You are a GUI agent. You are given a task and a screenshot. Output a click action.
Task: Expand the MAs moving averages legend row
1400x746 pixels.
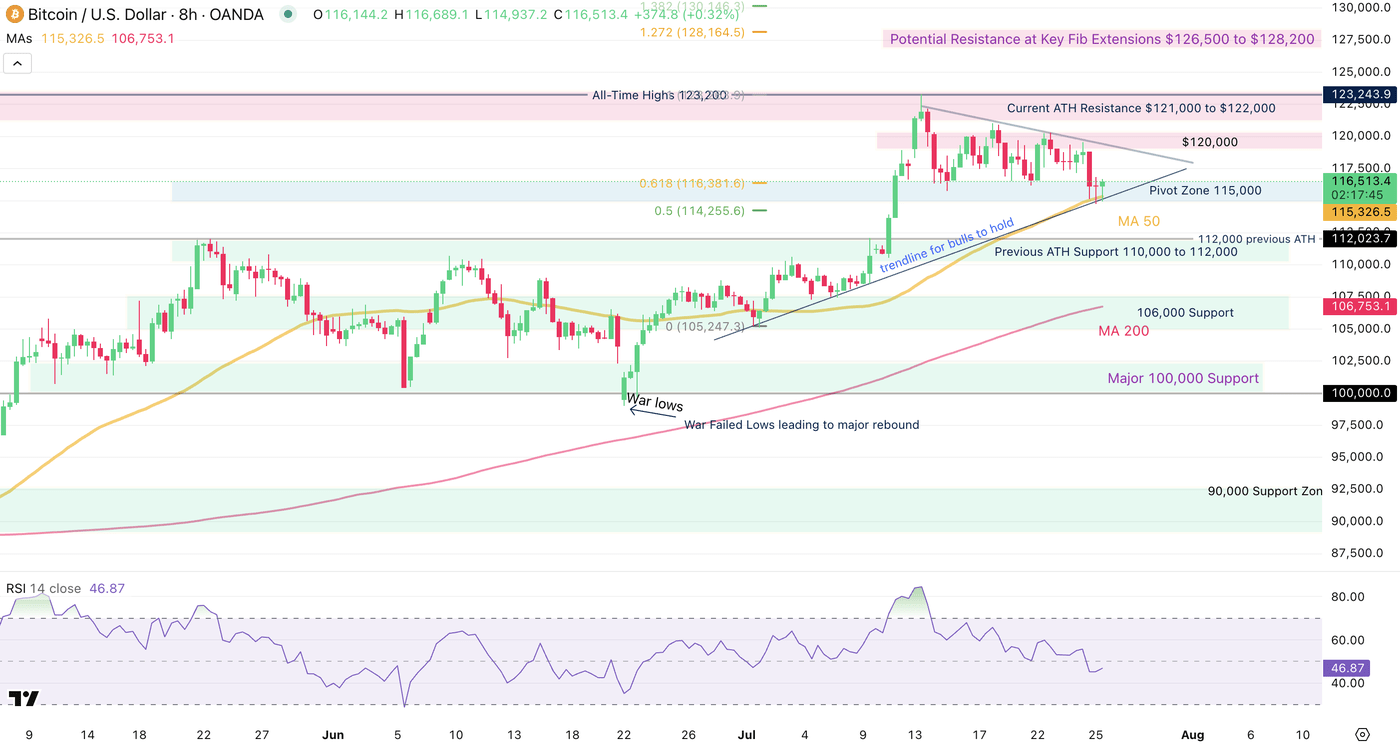coord(20,38)
